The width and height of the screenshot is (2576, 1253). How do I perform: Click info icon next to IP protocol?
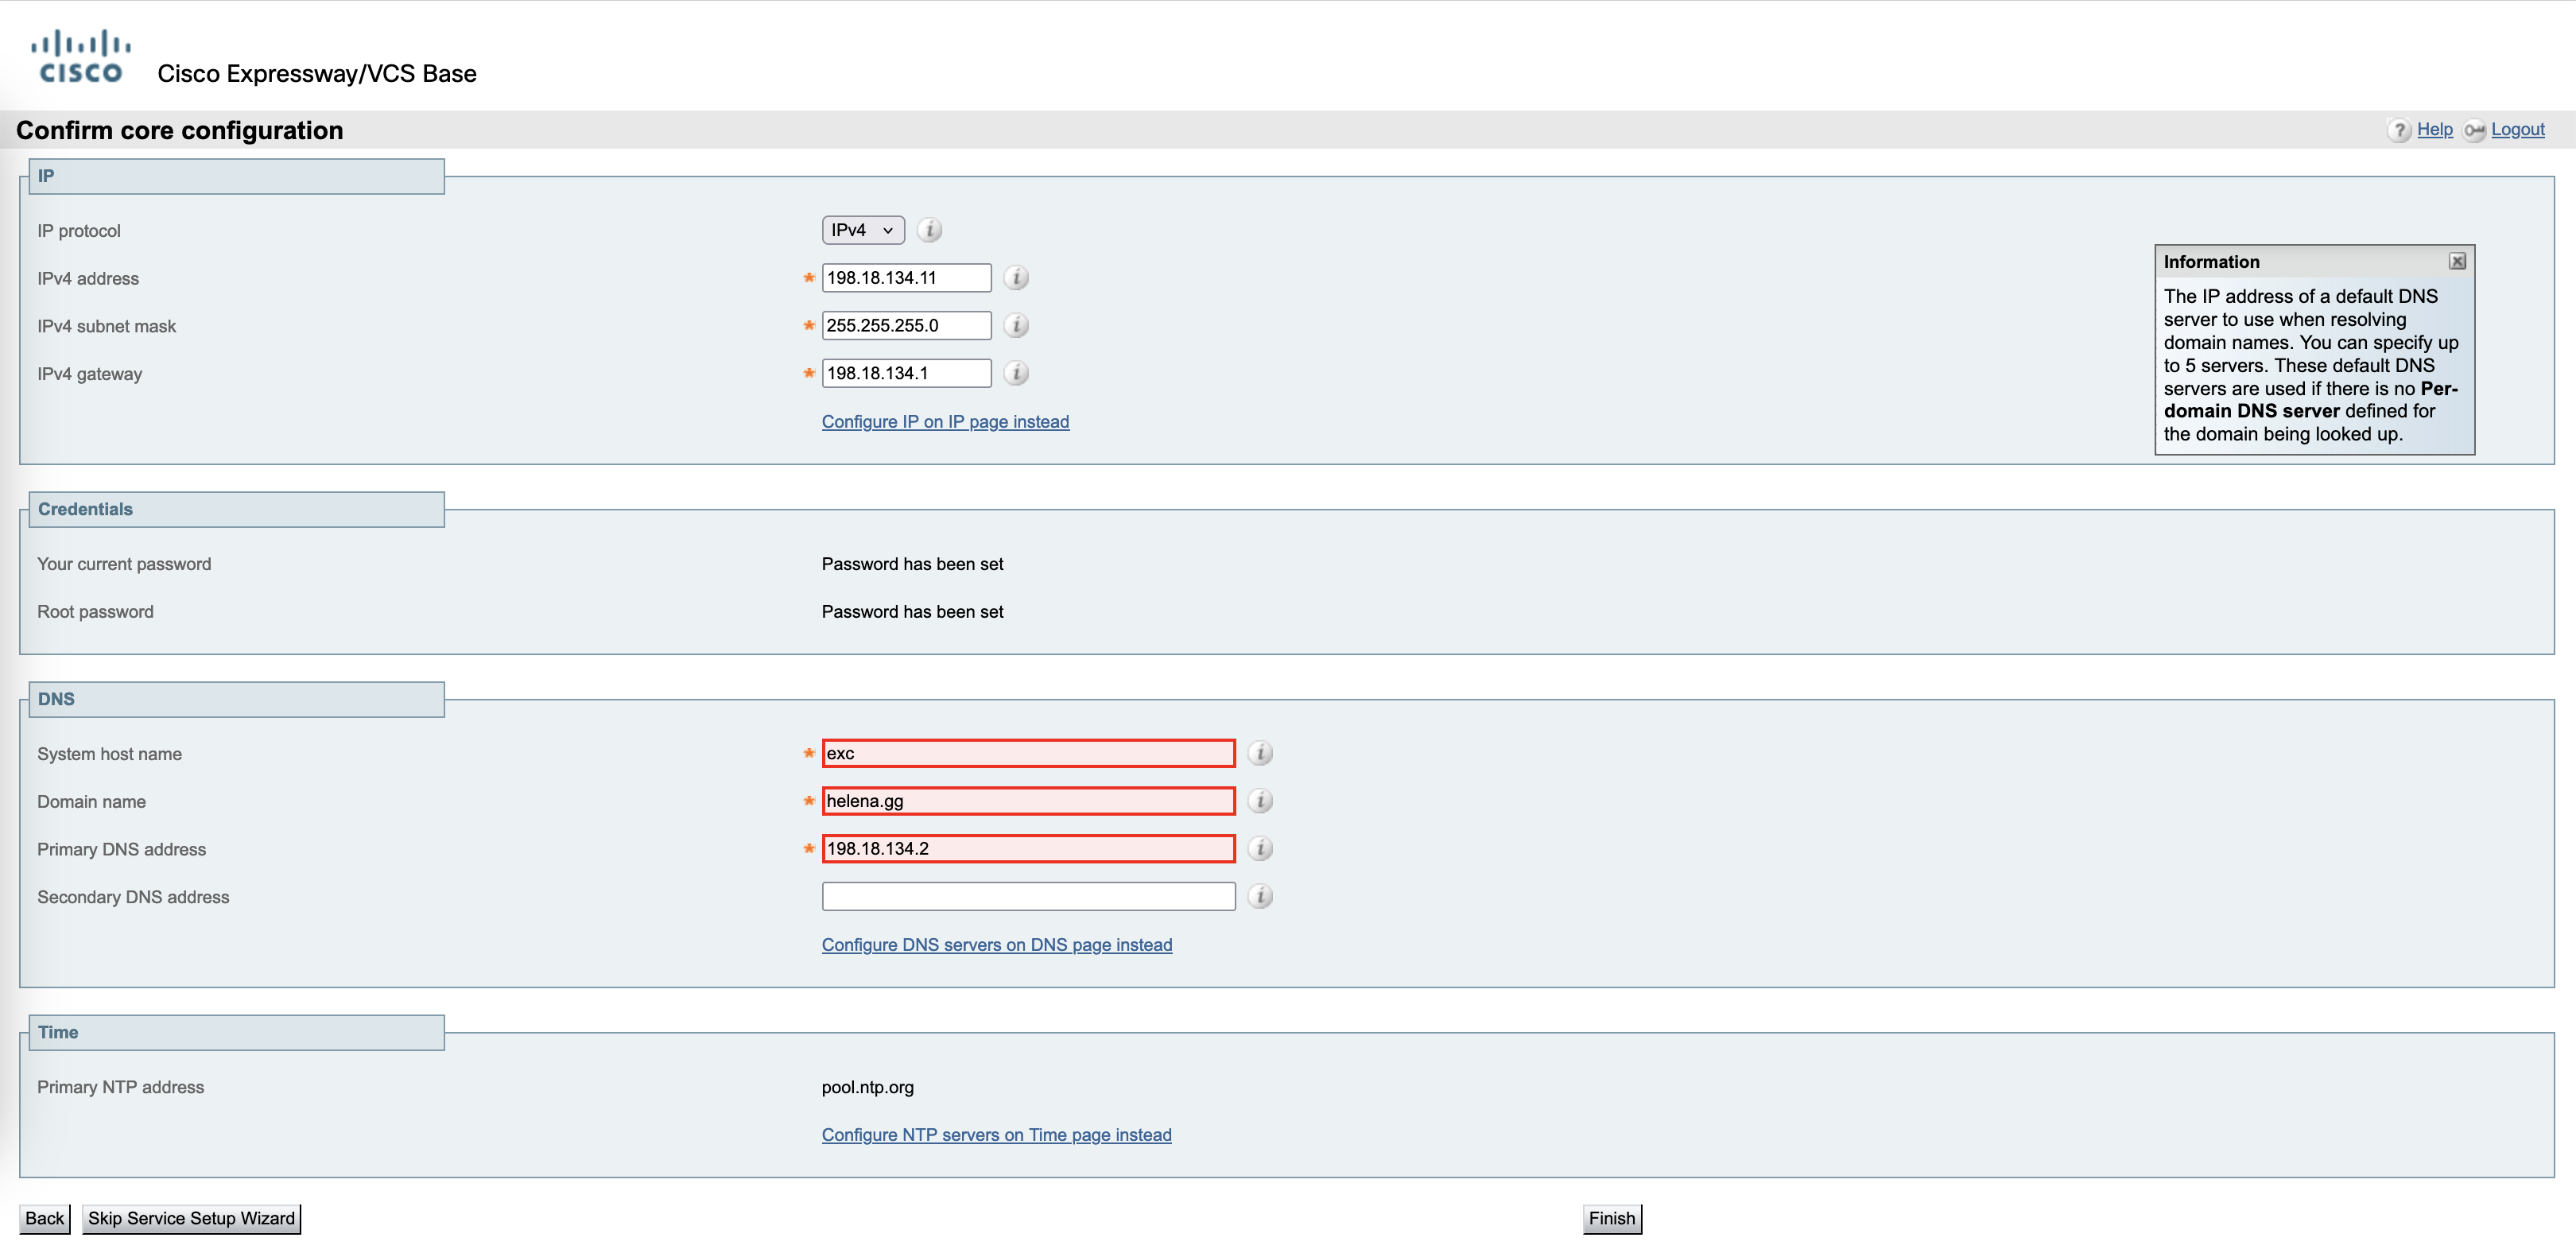tap(929, 230)
